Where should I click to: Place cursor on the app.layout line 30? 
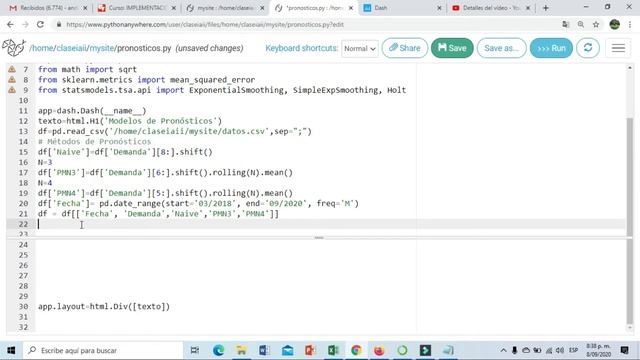pyautogui.click(x=104, y=307)
